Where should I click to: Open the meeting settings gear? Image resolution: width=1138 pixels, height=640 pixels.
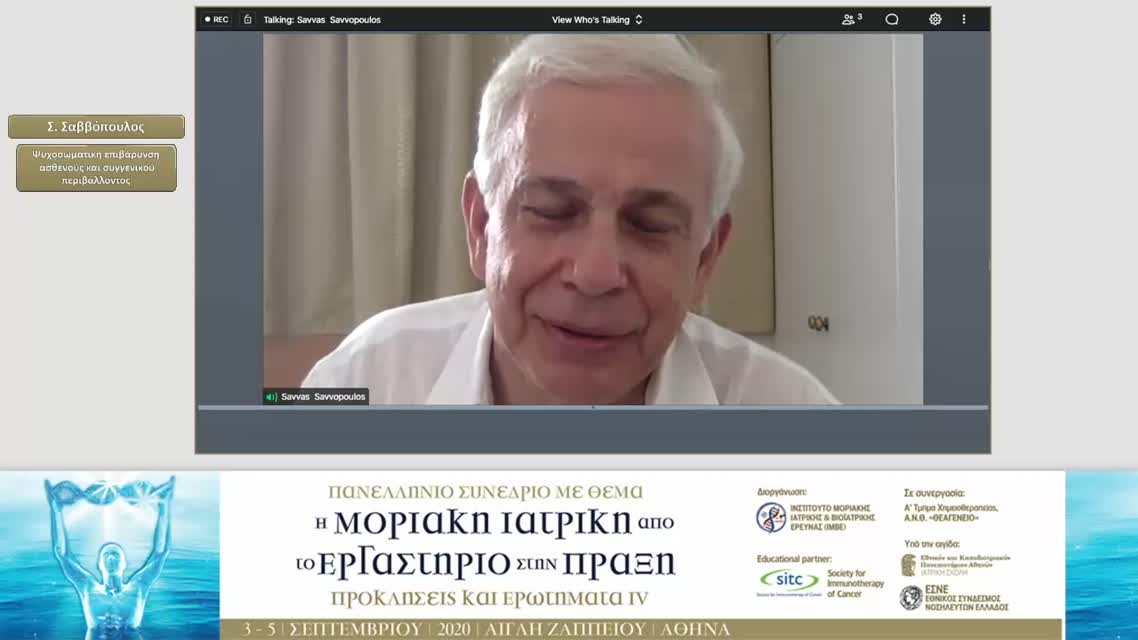click(x=934, y=19)
